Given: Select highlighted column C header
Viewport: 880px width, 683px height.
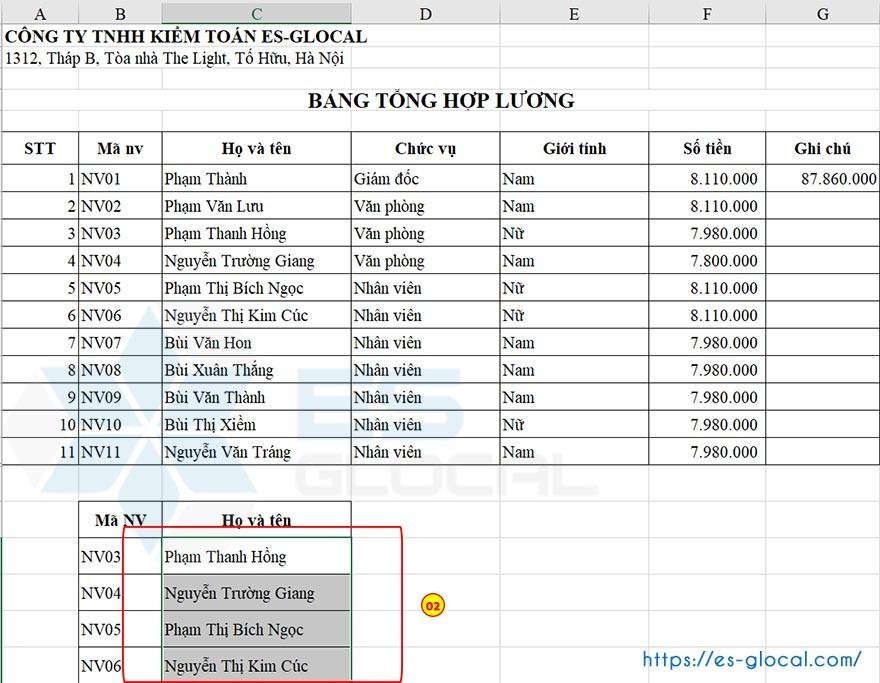Looking at the screenshot, I should tap(256, 13).
